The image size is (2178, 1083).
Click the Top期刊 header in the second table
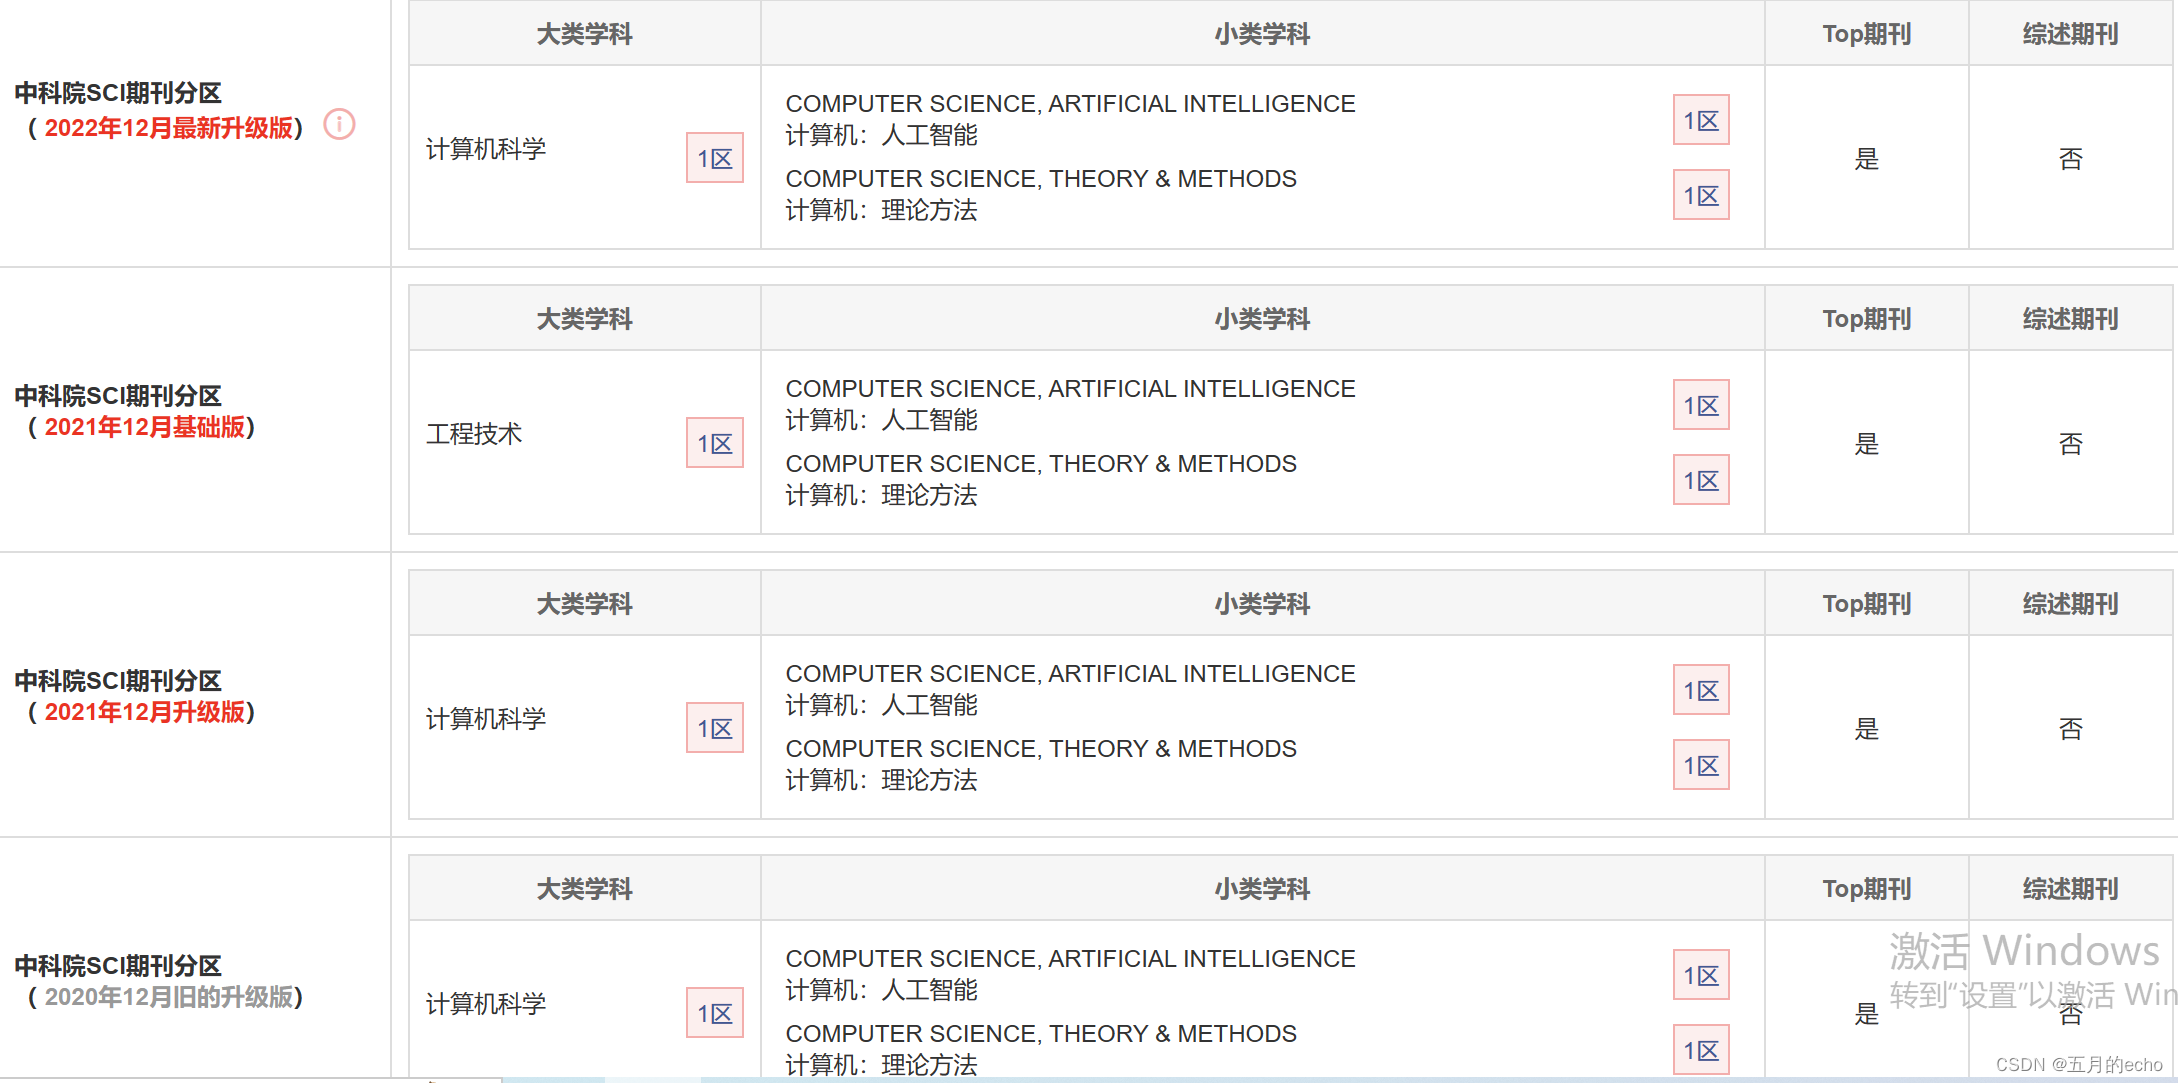click(x=1866, y=319)
